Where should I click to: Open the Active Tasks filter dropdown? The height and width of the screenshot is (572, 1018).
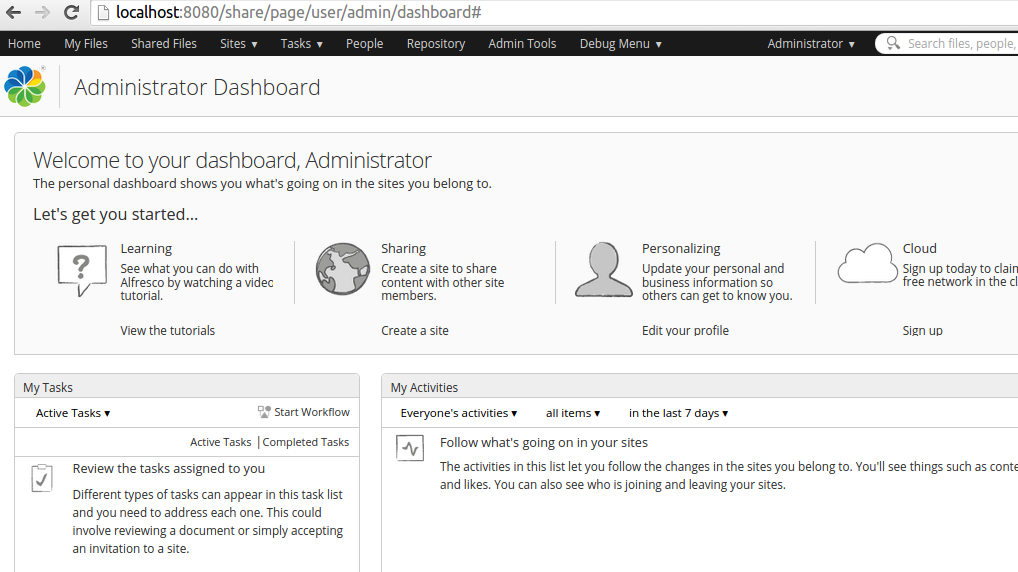coord(73,413)
